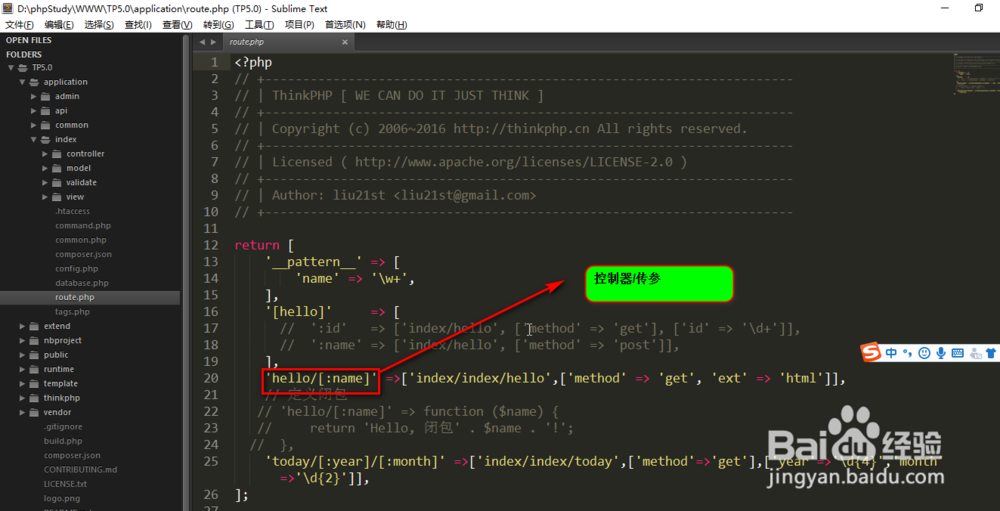This screenshot has height=511, width=1000.
Task: Open LICENSE.txt file
Action: tap(65, 484)
